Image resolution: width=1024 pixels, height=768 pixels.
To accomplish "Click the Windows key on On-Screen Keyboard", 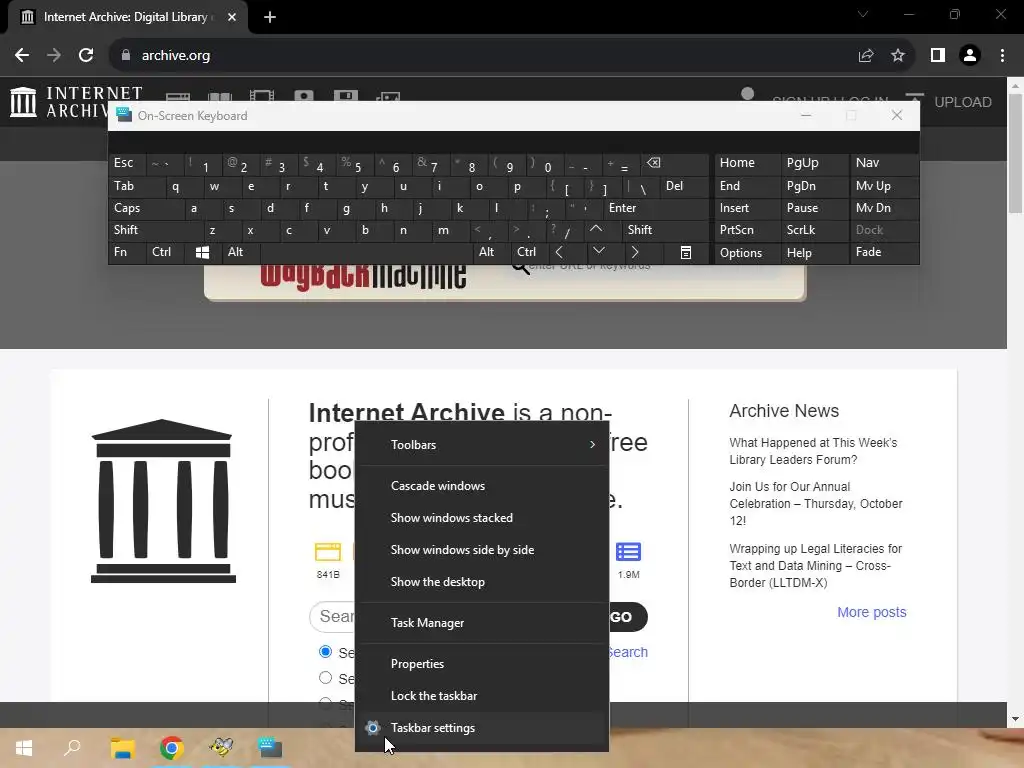I will click(202, 253).
